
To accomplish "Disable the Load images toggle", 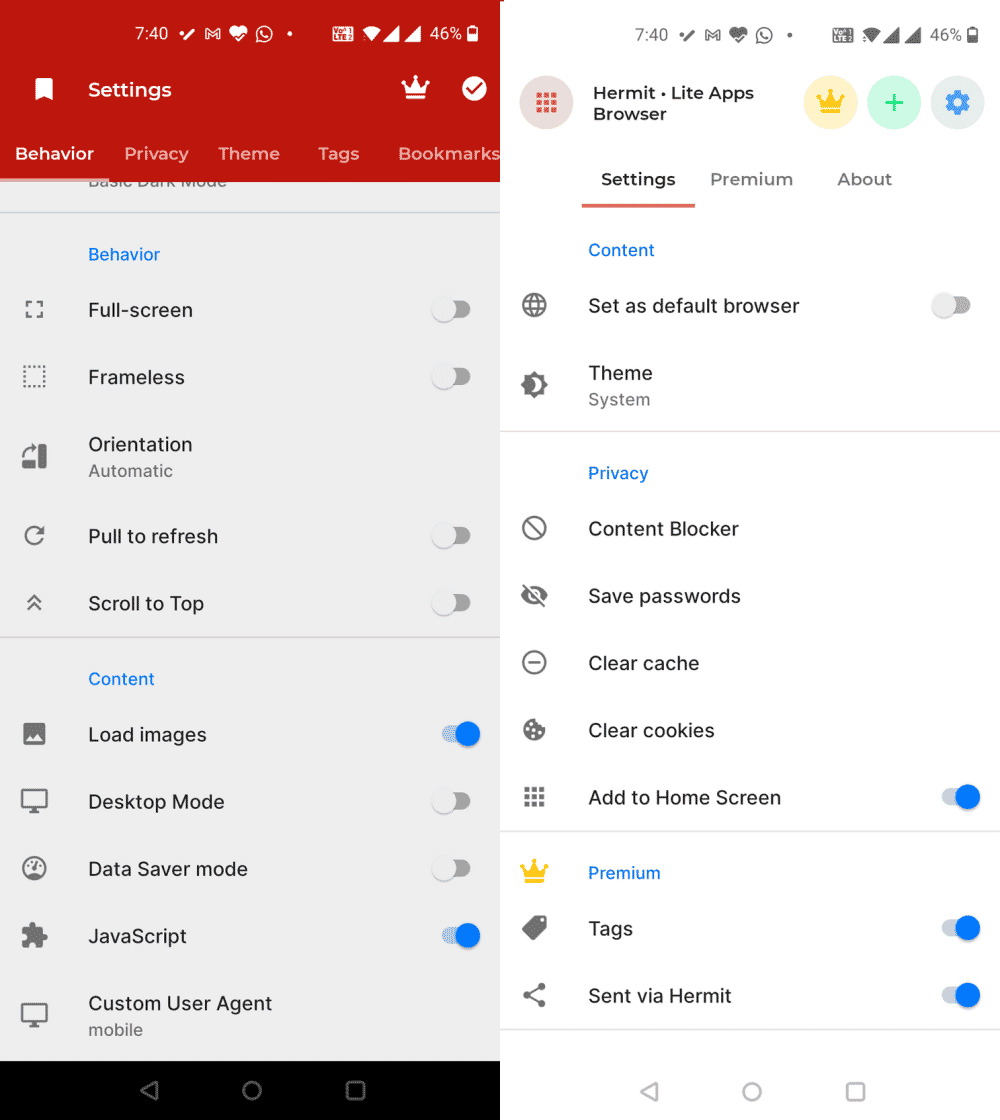I will (458, 733).
